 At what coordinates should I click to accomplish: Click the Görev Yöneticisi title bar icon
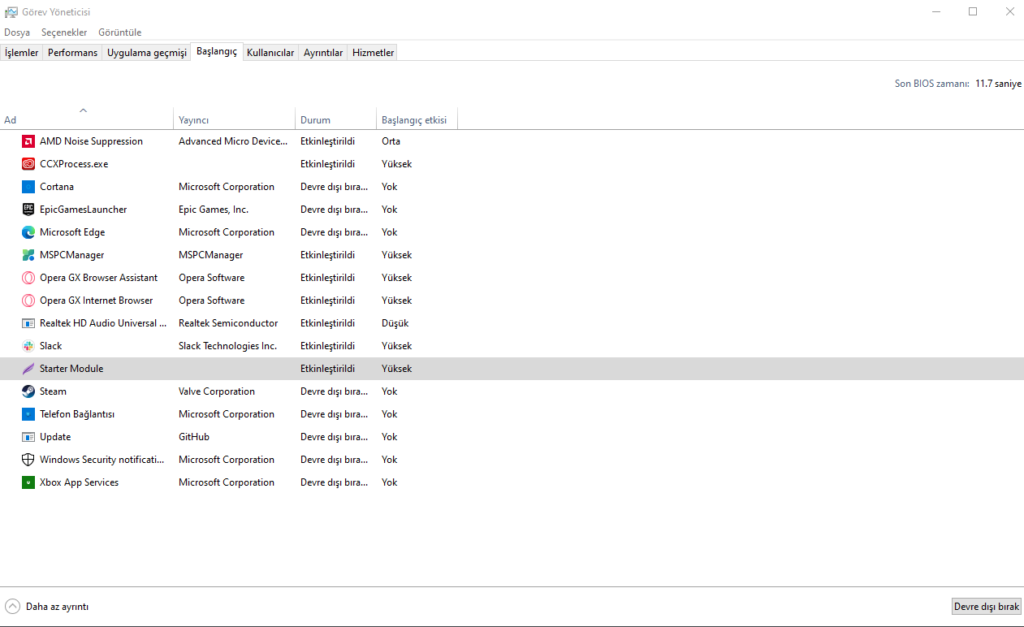(x=11, y=12)
